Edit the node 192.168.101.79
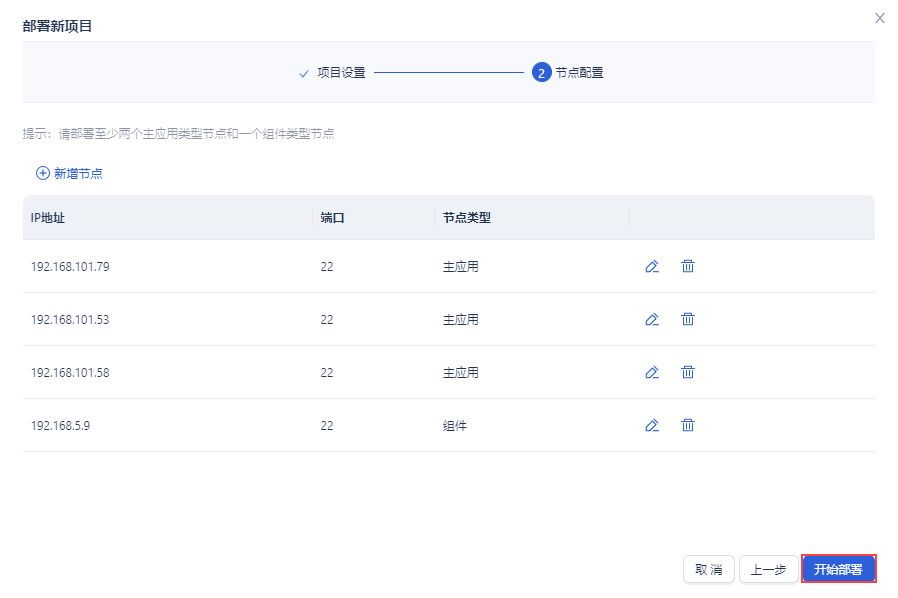 tap(652, 266)
